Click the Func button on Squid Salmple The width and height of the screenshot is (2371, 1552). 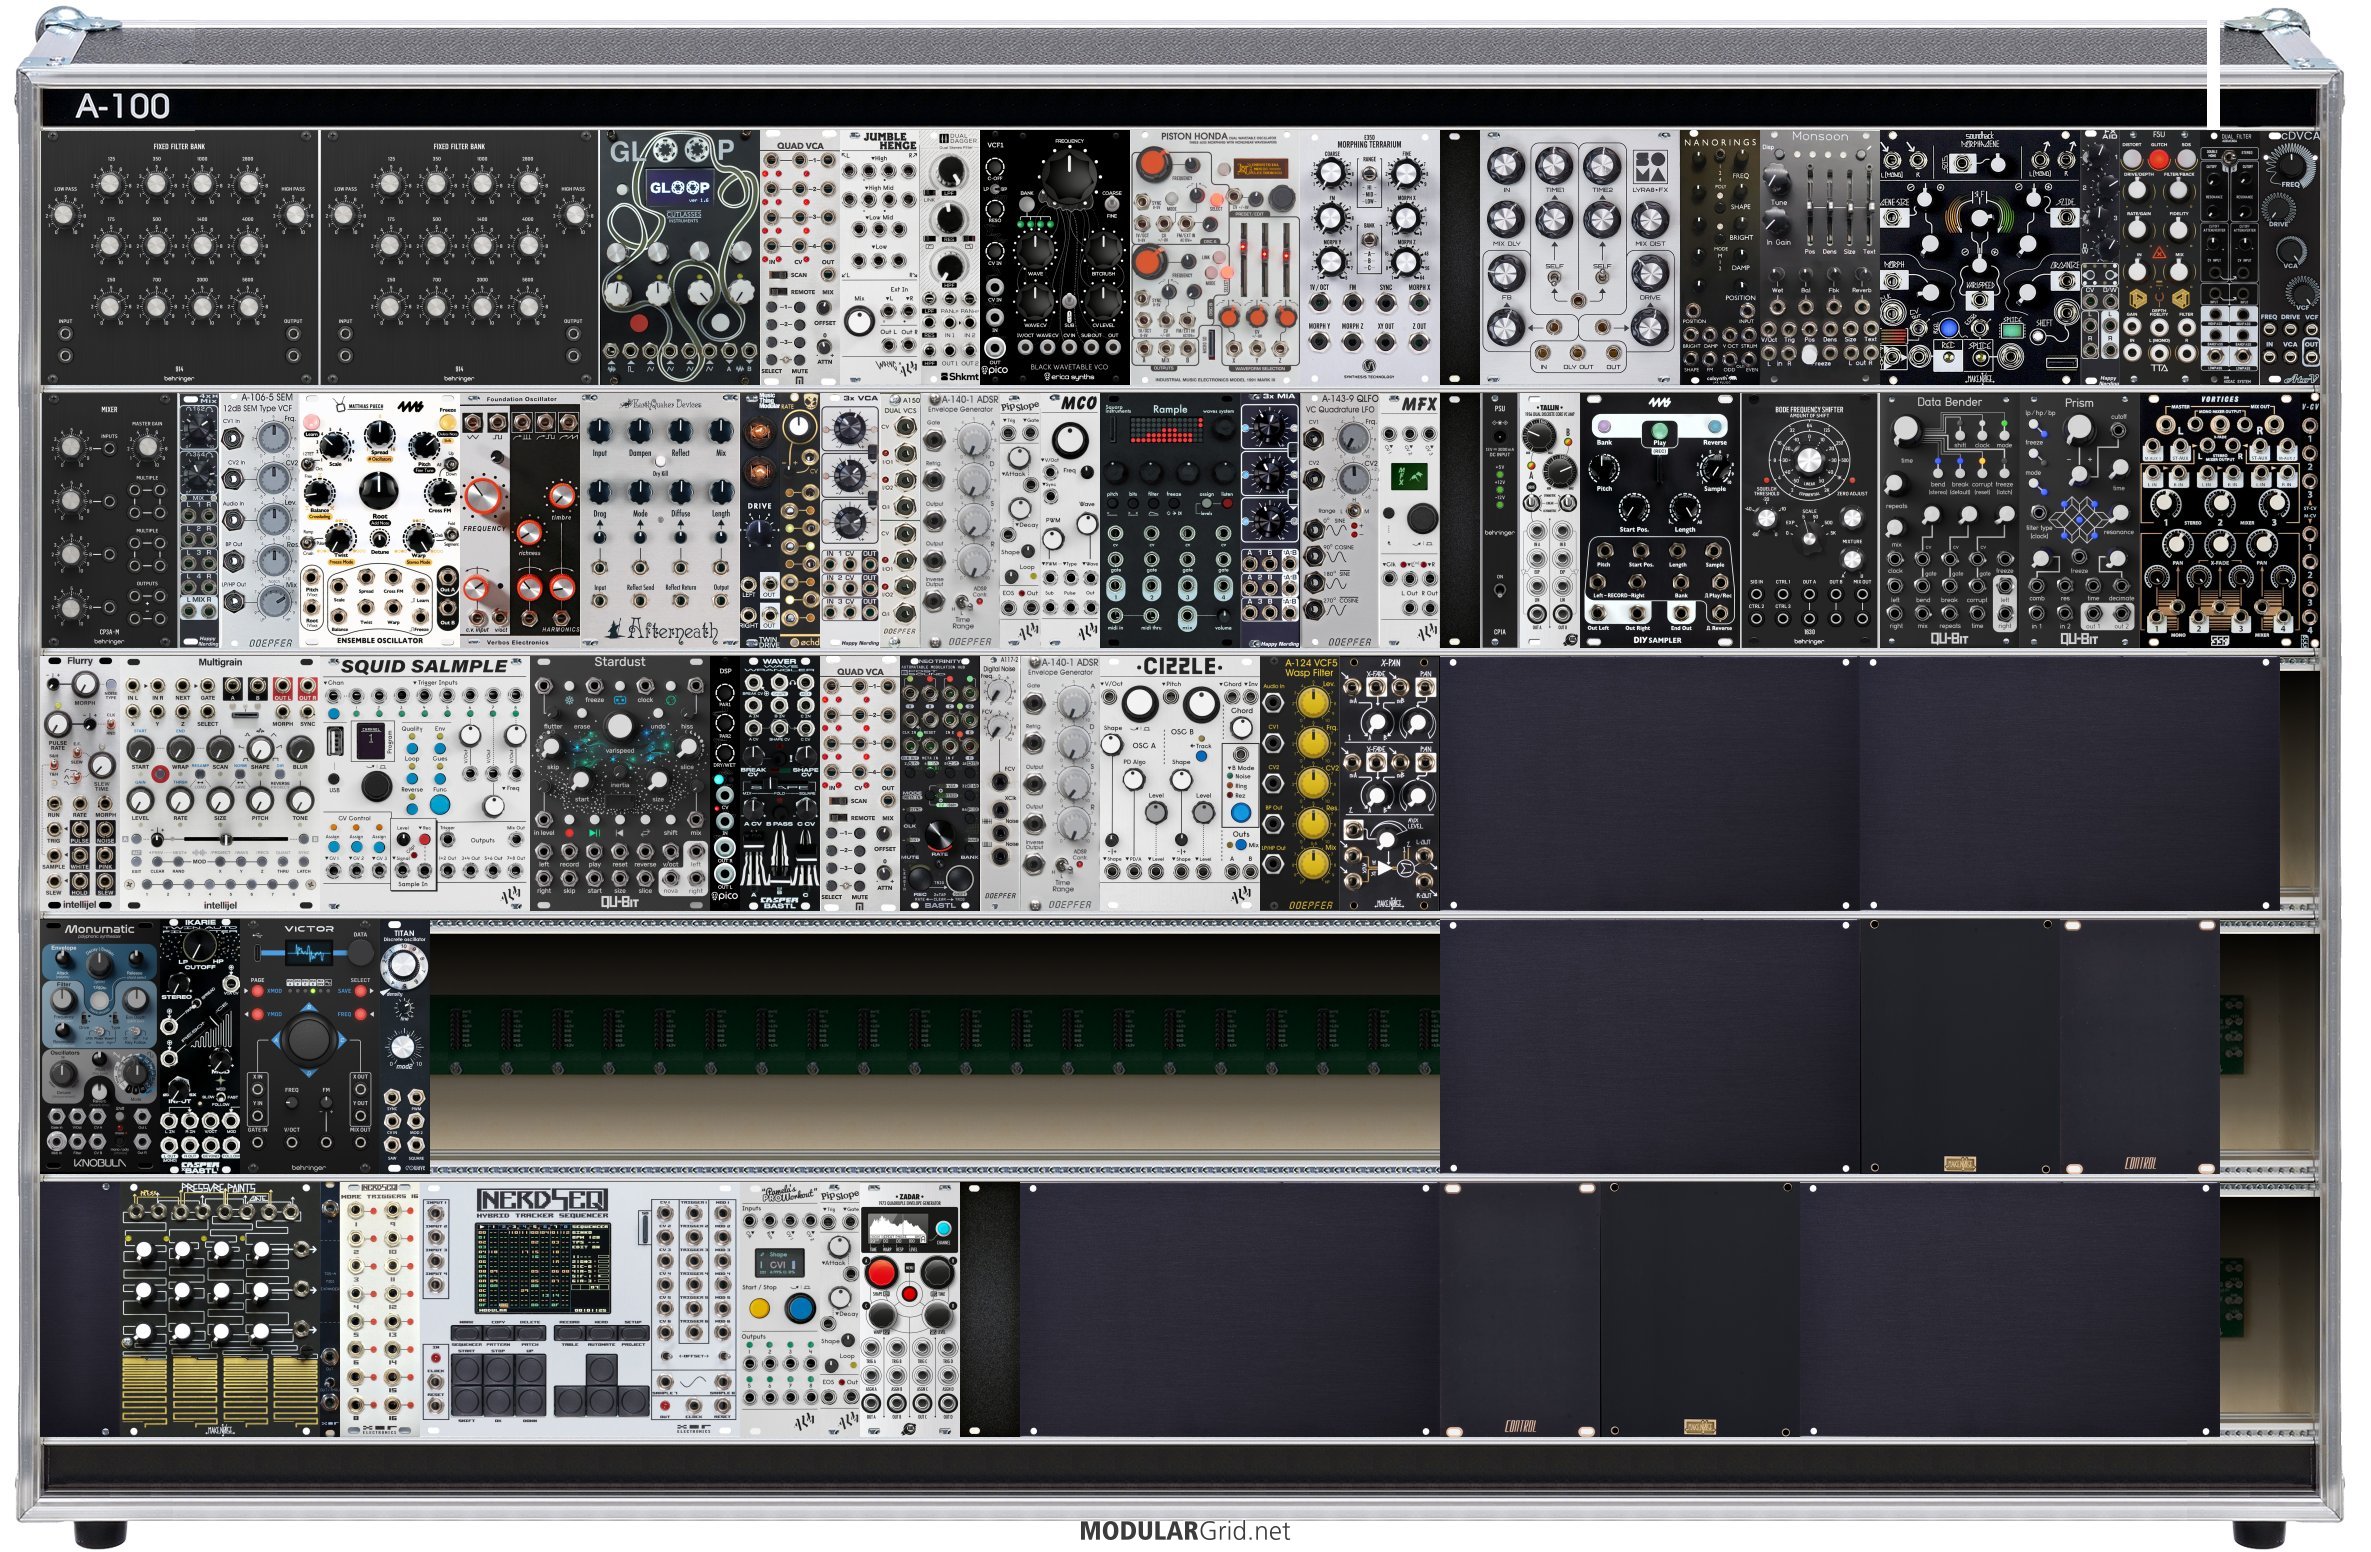[440, 804]
